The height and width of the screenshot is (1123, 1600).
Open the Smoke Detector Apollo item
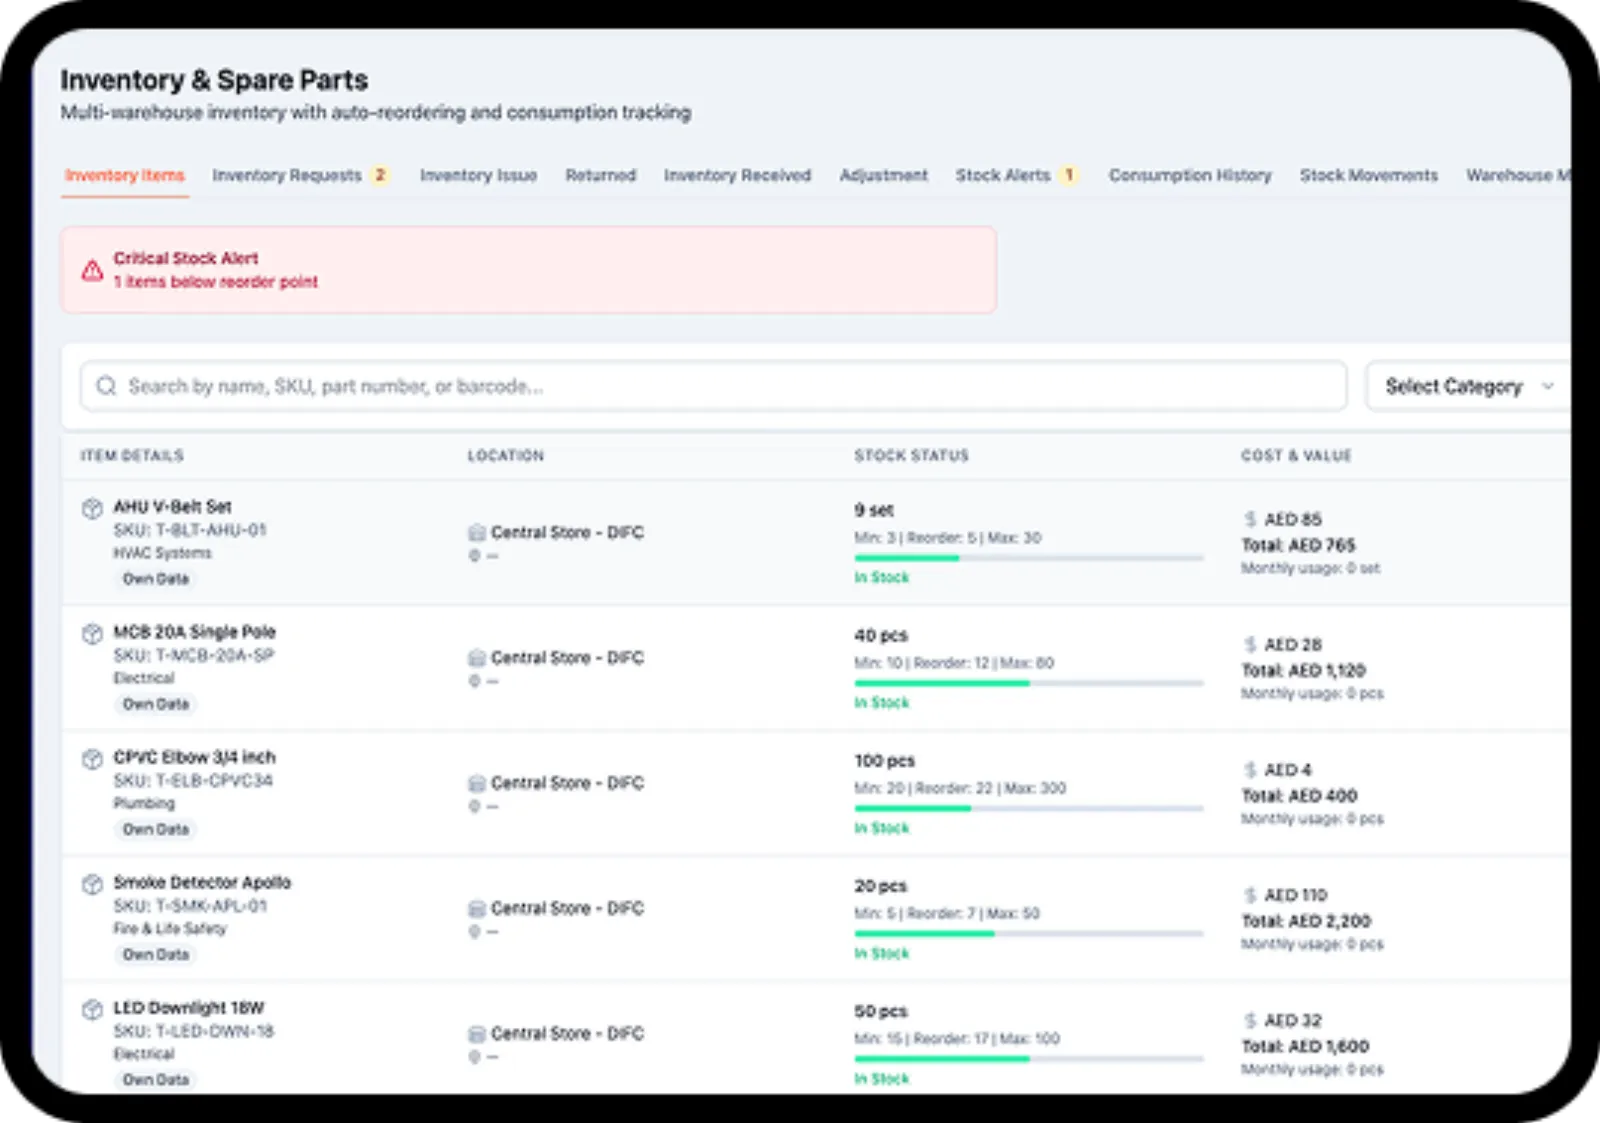[x=202, y=883]
